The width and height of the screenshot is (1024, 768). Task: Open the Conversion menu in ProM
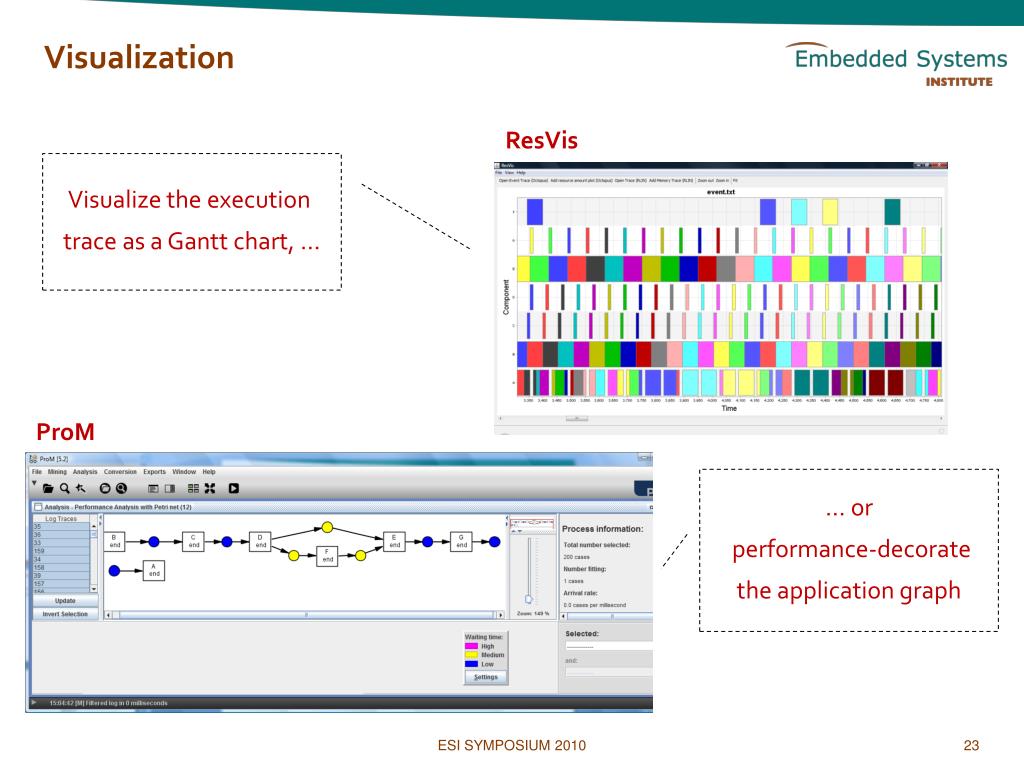[x=120, y=472]
